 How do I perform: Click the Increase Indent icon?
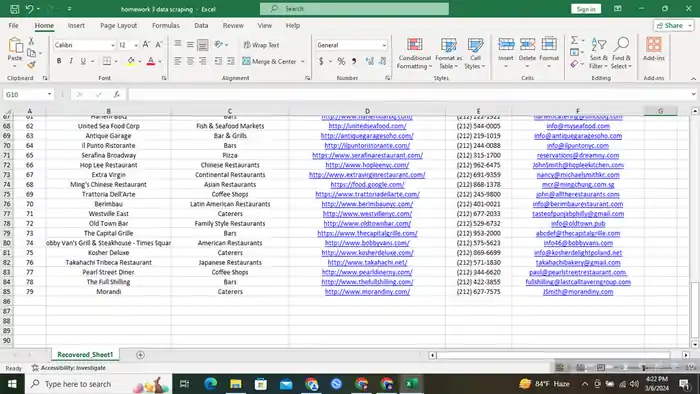[230, 61]
